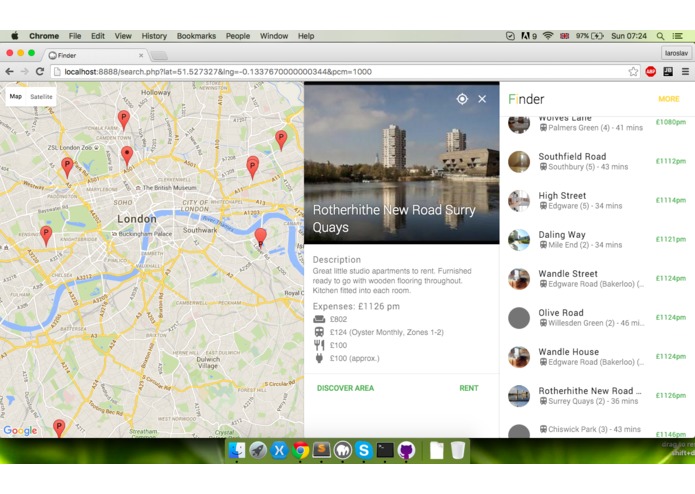Open the Wandle Street listing

click(597, 278)
